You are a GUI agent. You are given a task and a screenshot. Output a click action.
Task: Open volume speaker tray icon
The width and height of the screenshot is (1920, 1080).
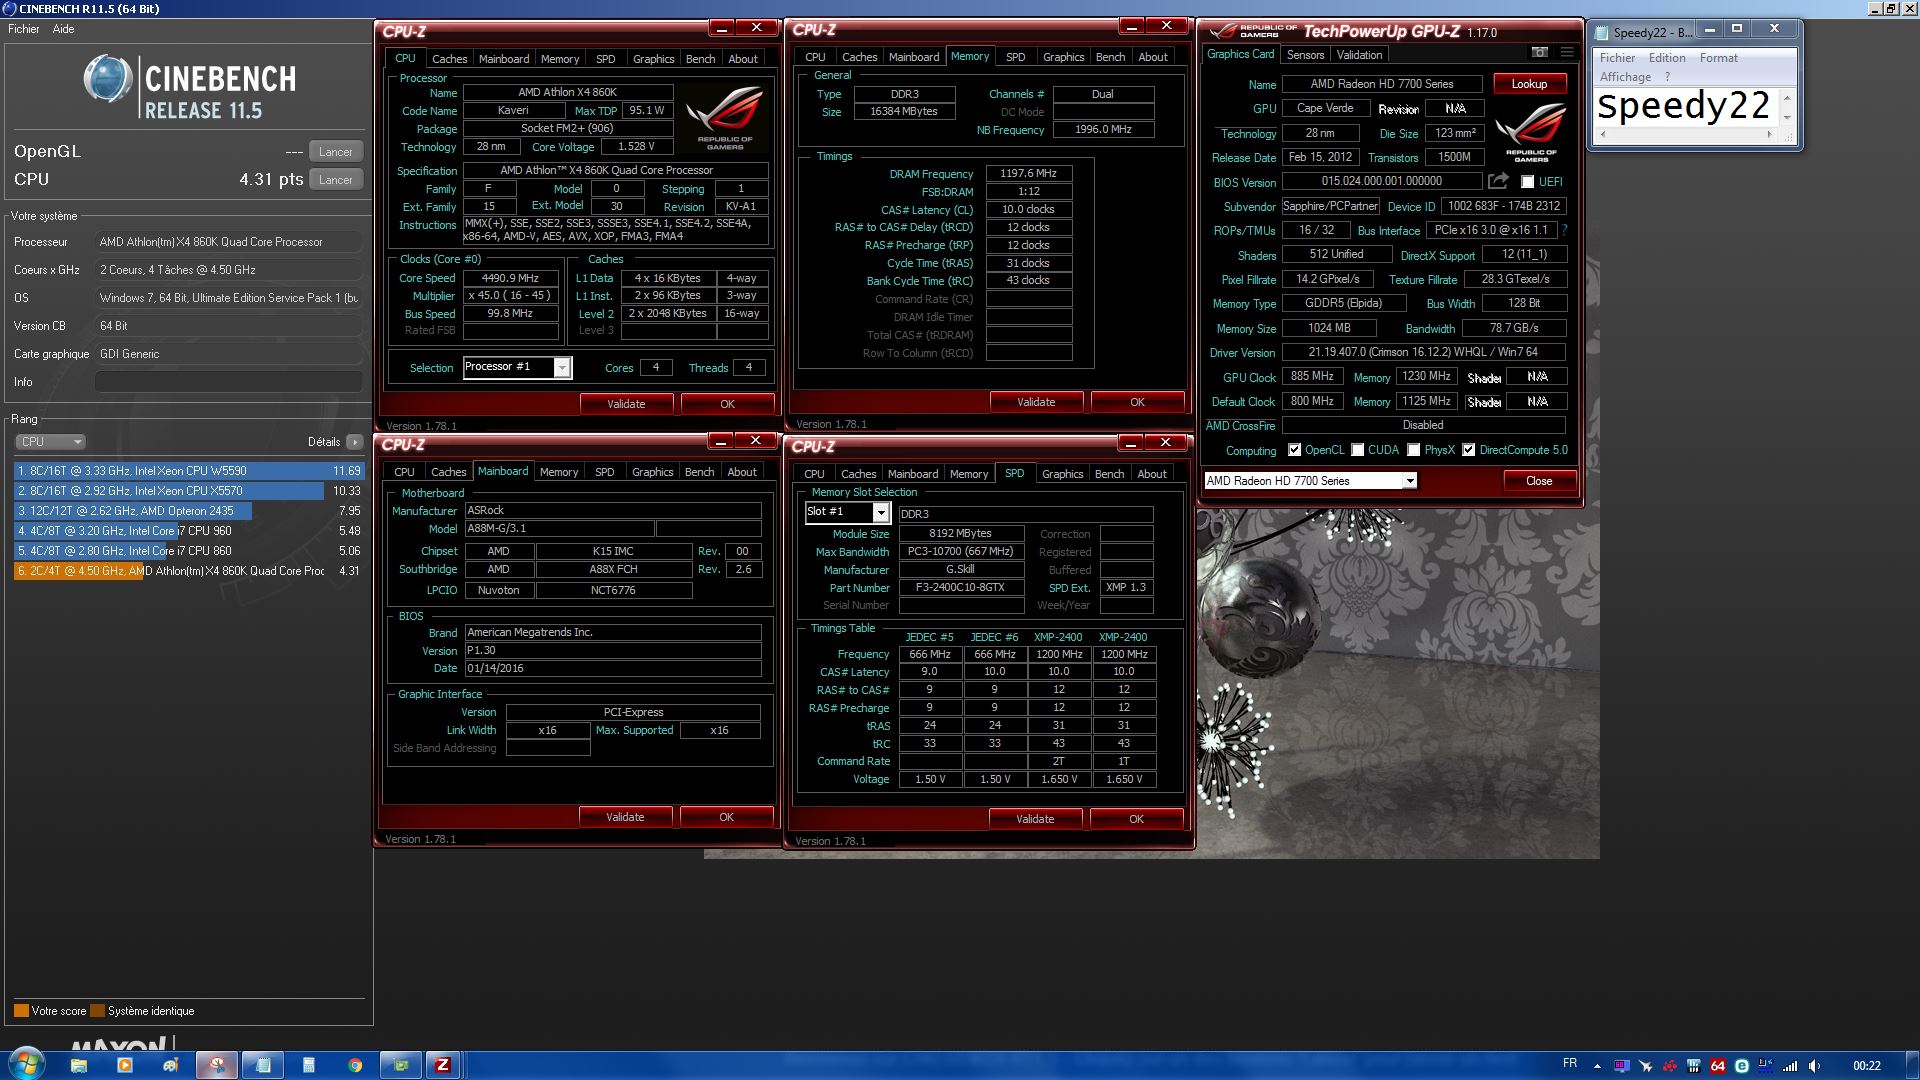coord(1814,1066)
